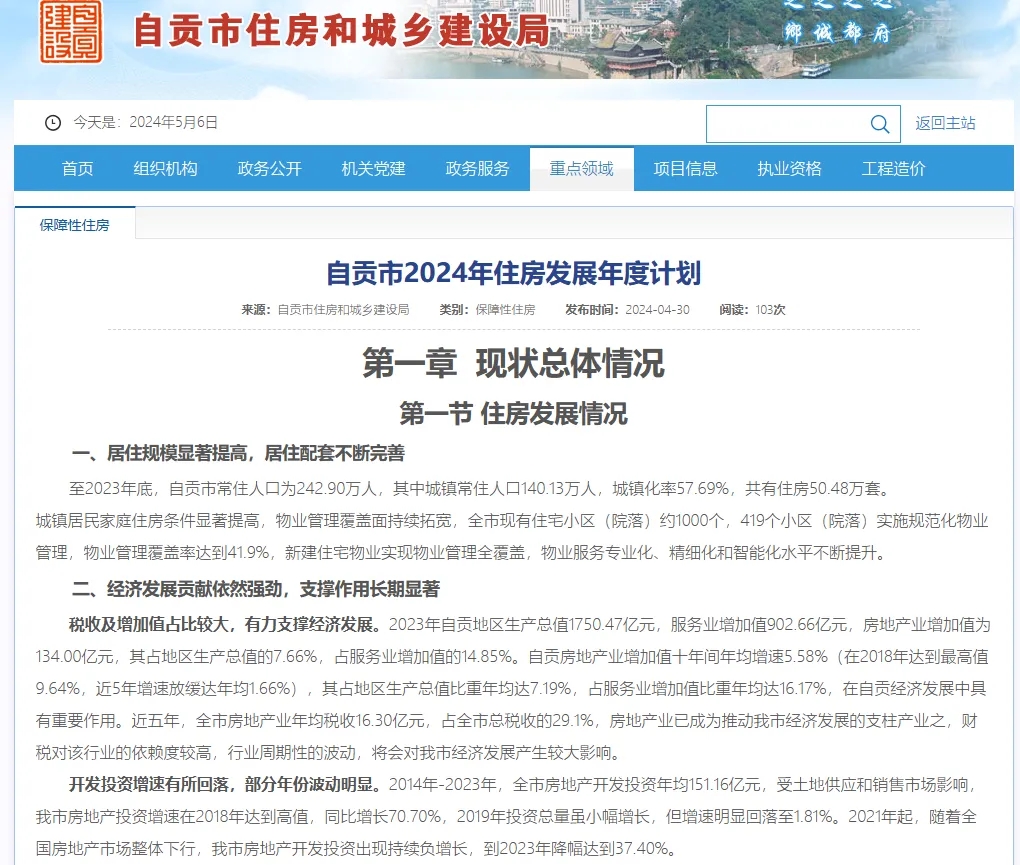Open the 返回主站 link
Screen dimensions: 1020x865
pyautogui.click(x=945, y=123)
